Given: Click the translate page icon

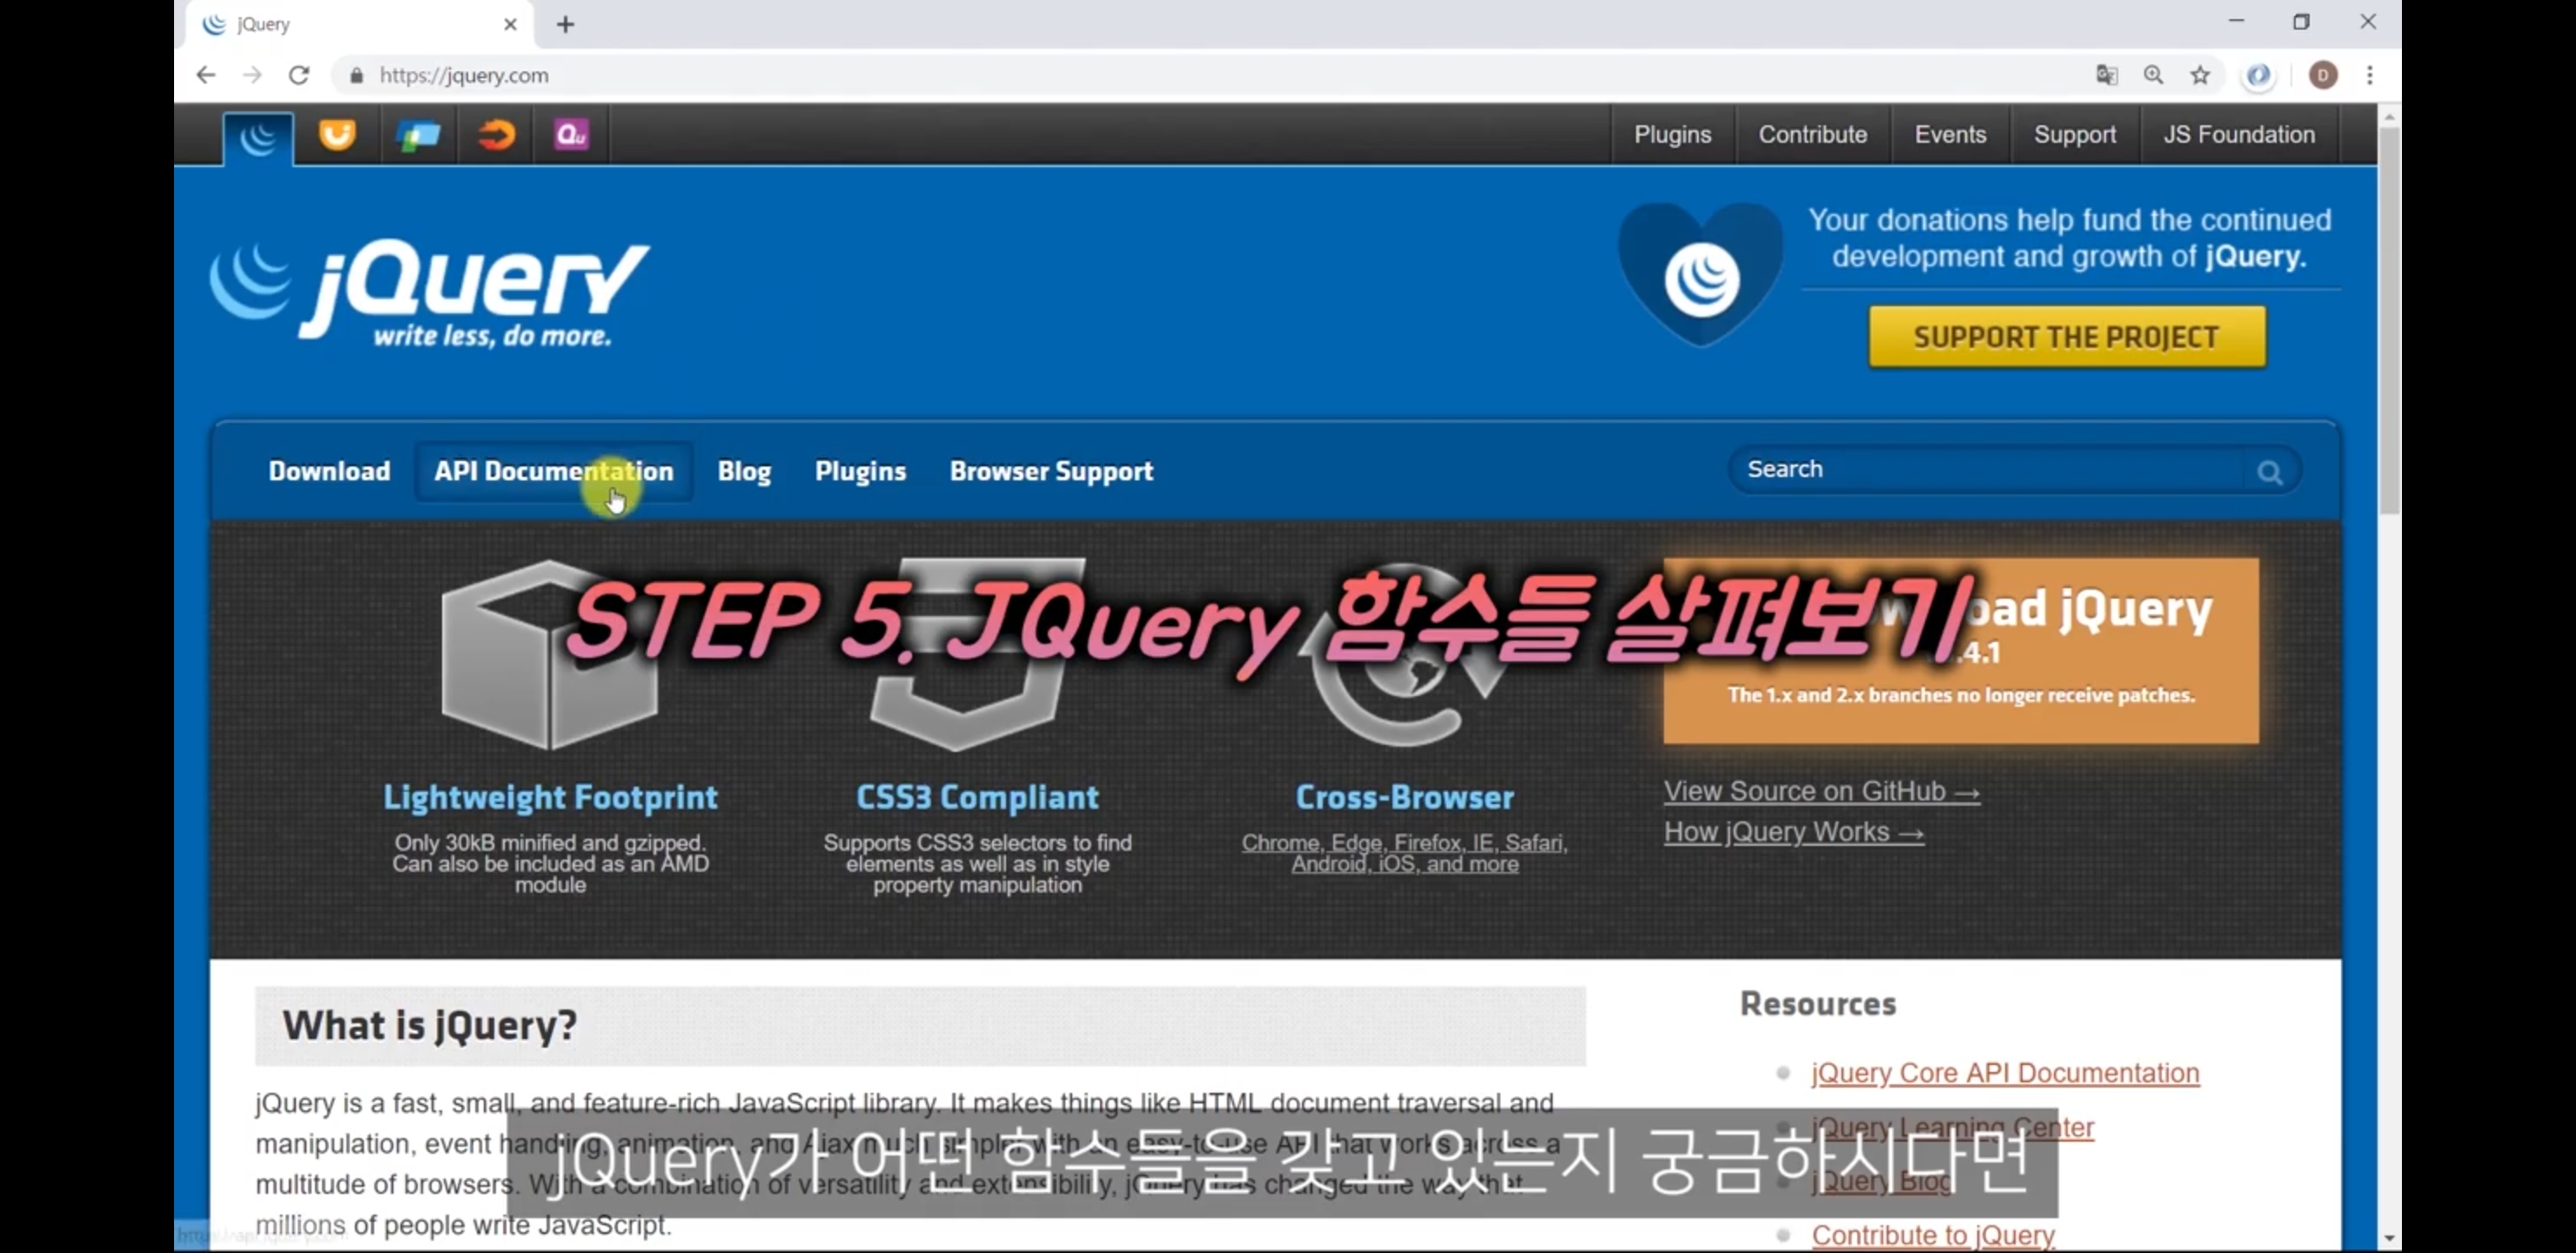Looking at the screenshot, I should click(x=2107, y=75).
